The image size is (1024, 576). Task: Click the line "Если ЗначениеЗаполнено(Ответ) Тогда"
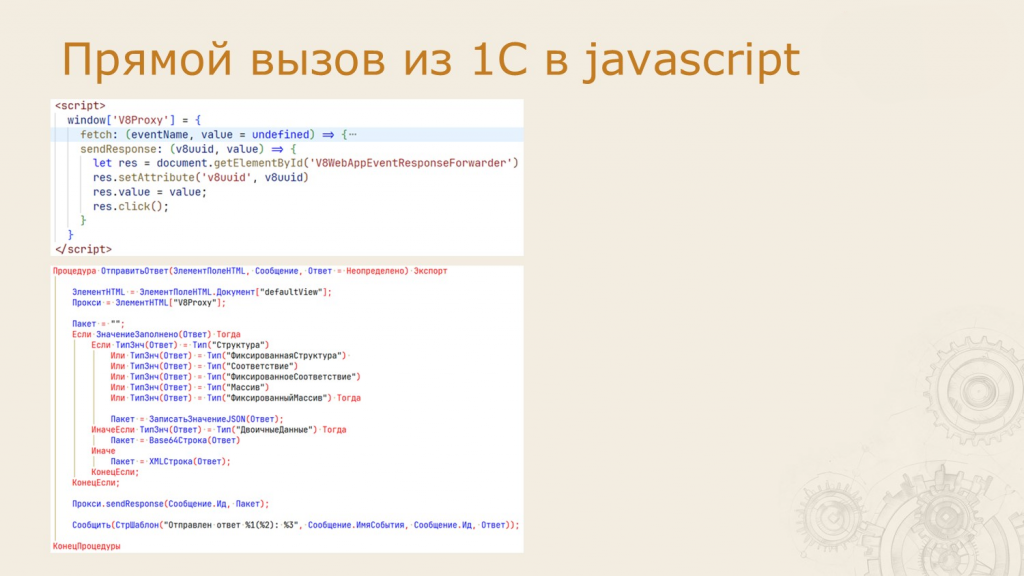pyautogui.click(x=156, y=334)
